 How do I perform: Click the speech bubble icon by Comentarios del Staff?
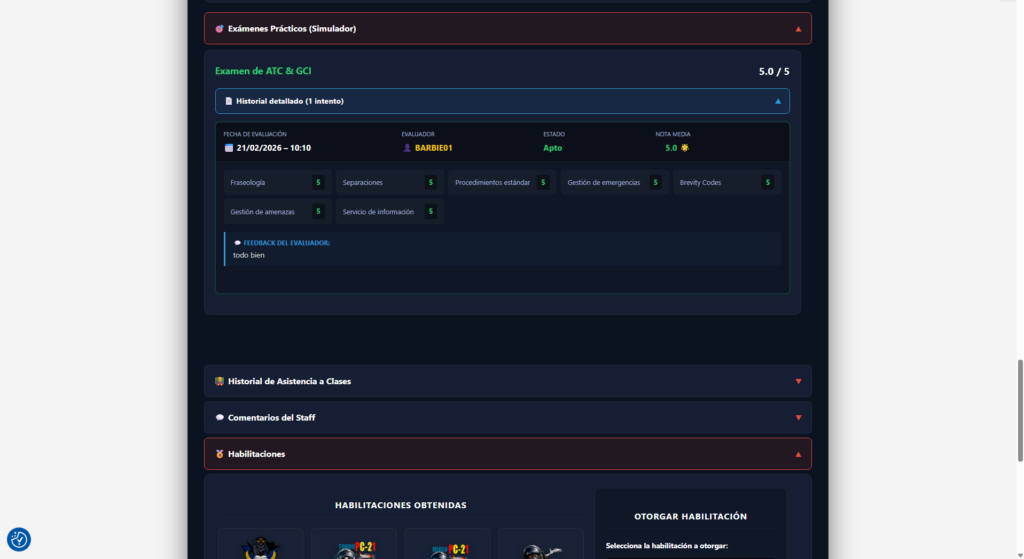tap(219, 418)
